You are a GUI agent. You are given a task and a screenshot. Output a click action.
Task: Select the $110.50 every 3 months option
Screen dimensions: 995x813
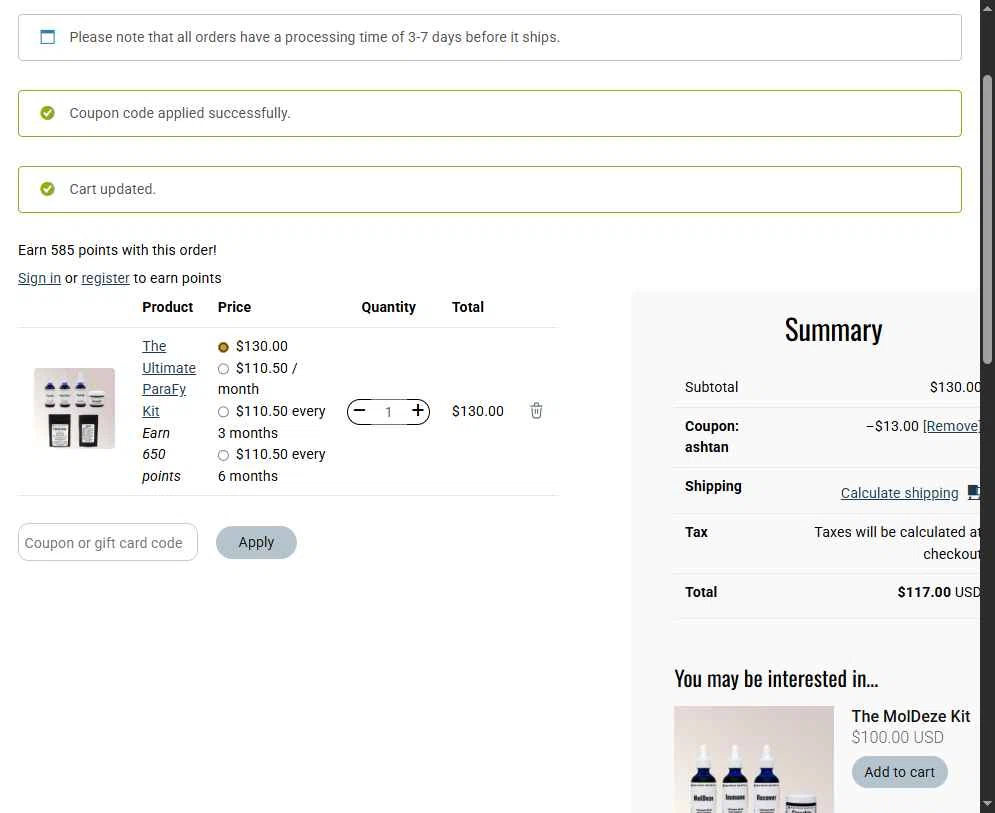[x=223, y=412]
